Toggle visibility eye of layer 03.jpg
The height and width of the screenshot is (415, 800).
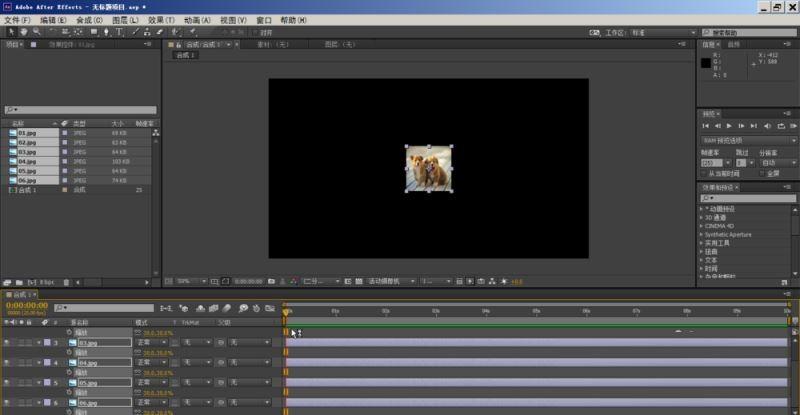[x=7, y=342]
